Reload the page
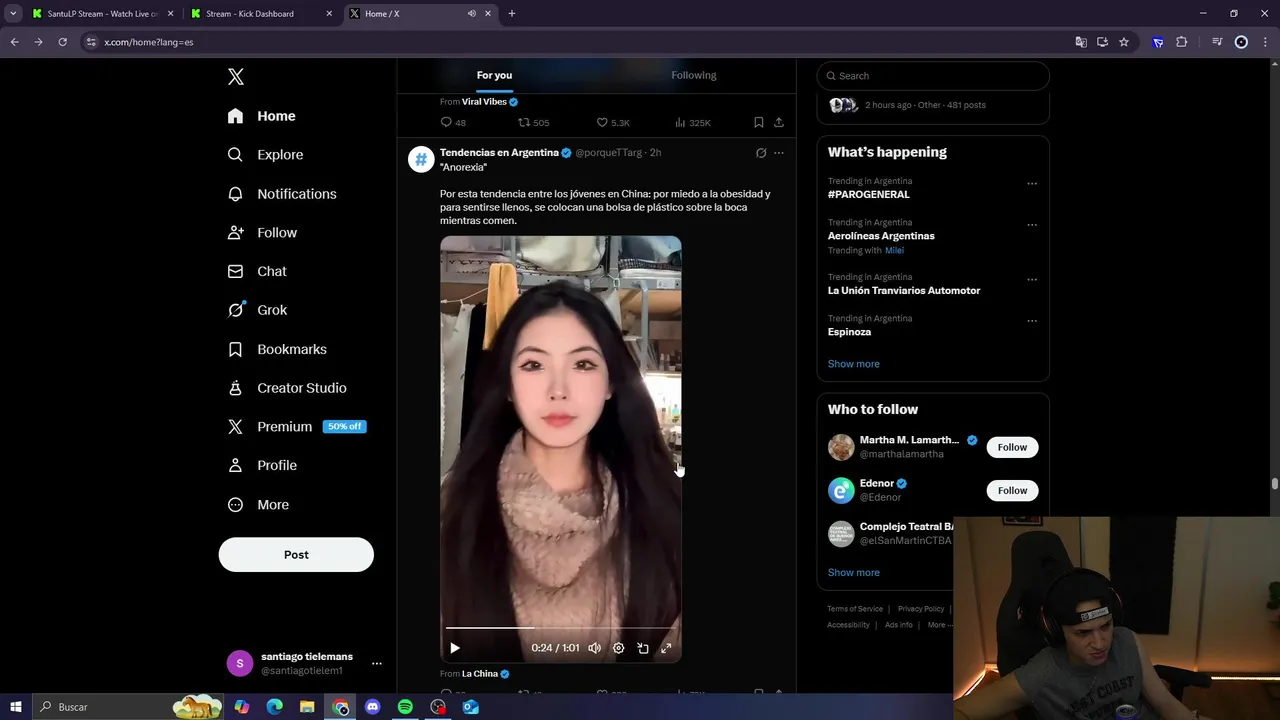The height and width of the screenshot is (720, 1280). tap(62, 42)
